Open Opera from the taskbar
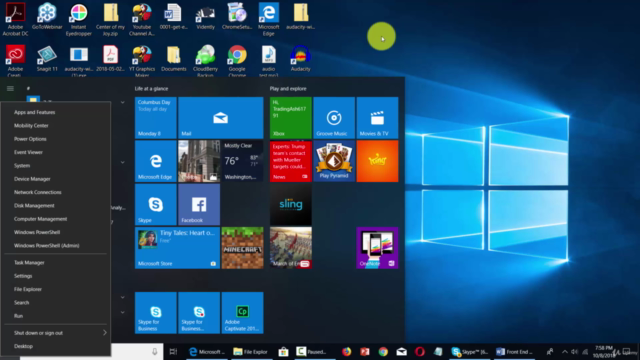The height and width of the screenshot is (360, 640). point(420,351)
